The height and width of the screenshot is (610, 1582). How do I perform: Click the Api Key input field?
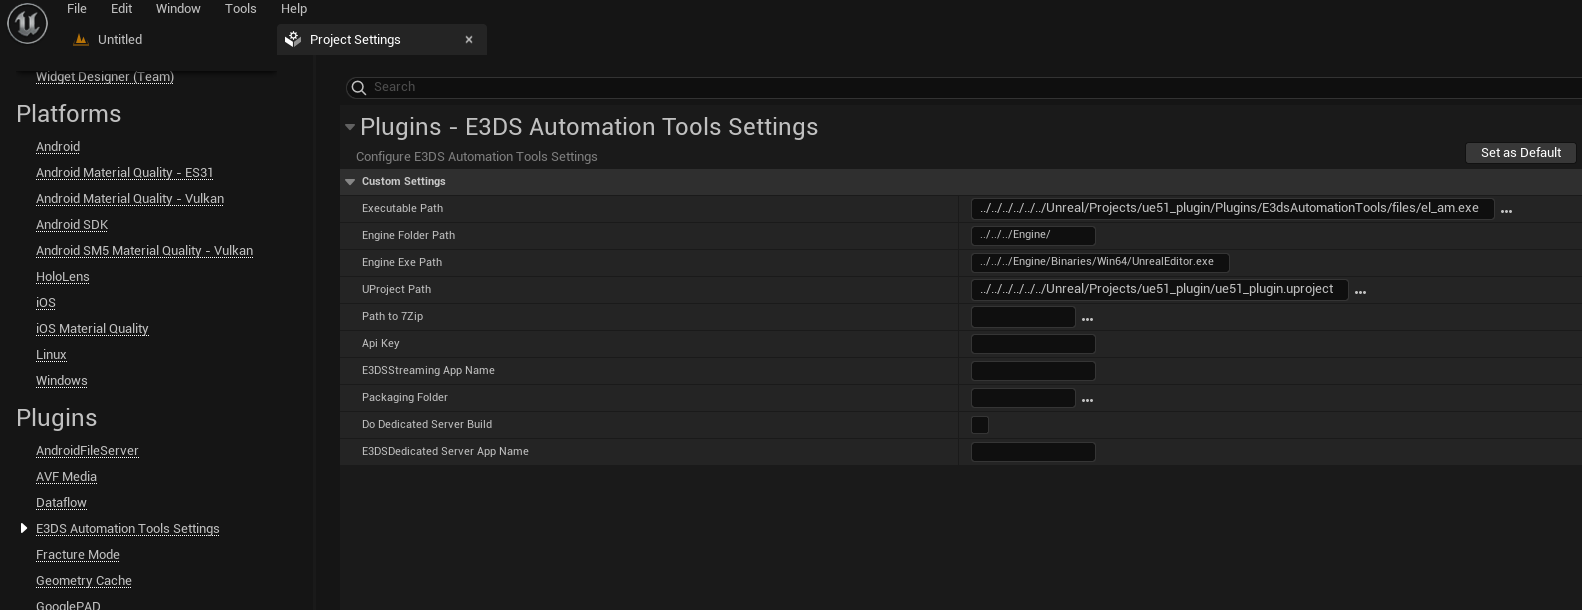point(1033,344)
